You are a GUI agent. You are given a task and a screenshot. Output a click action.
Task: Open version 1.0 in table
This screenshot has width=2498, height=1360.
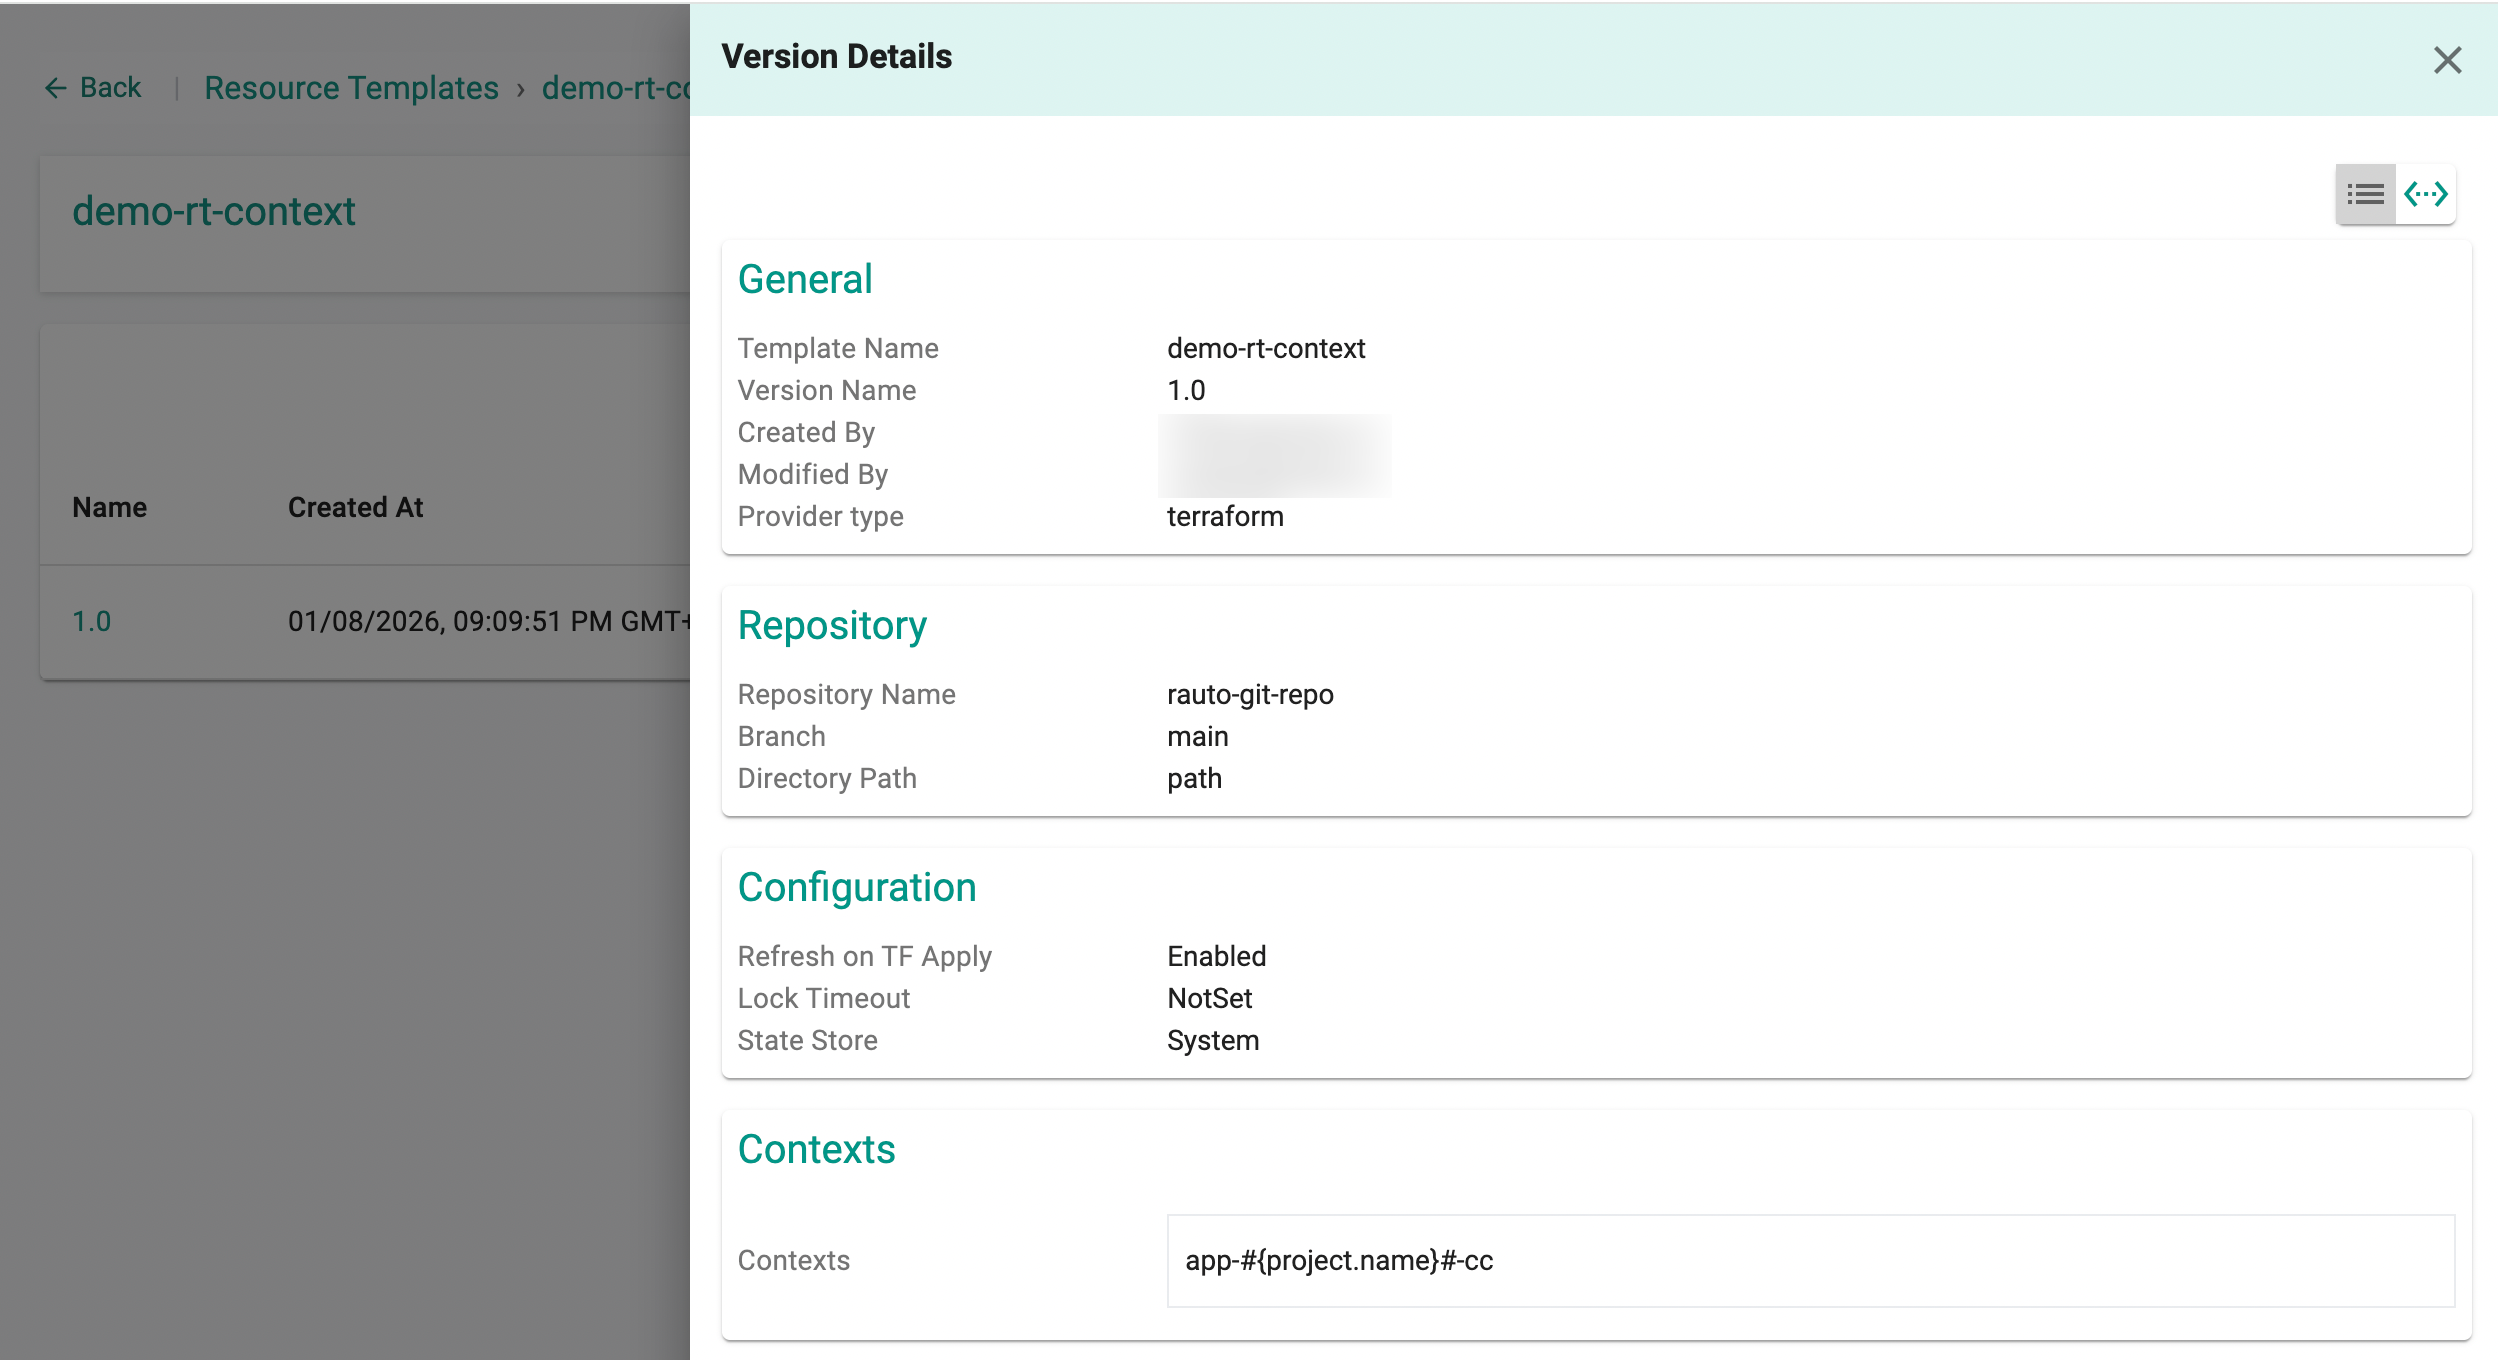[x=91, y=621]
